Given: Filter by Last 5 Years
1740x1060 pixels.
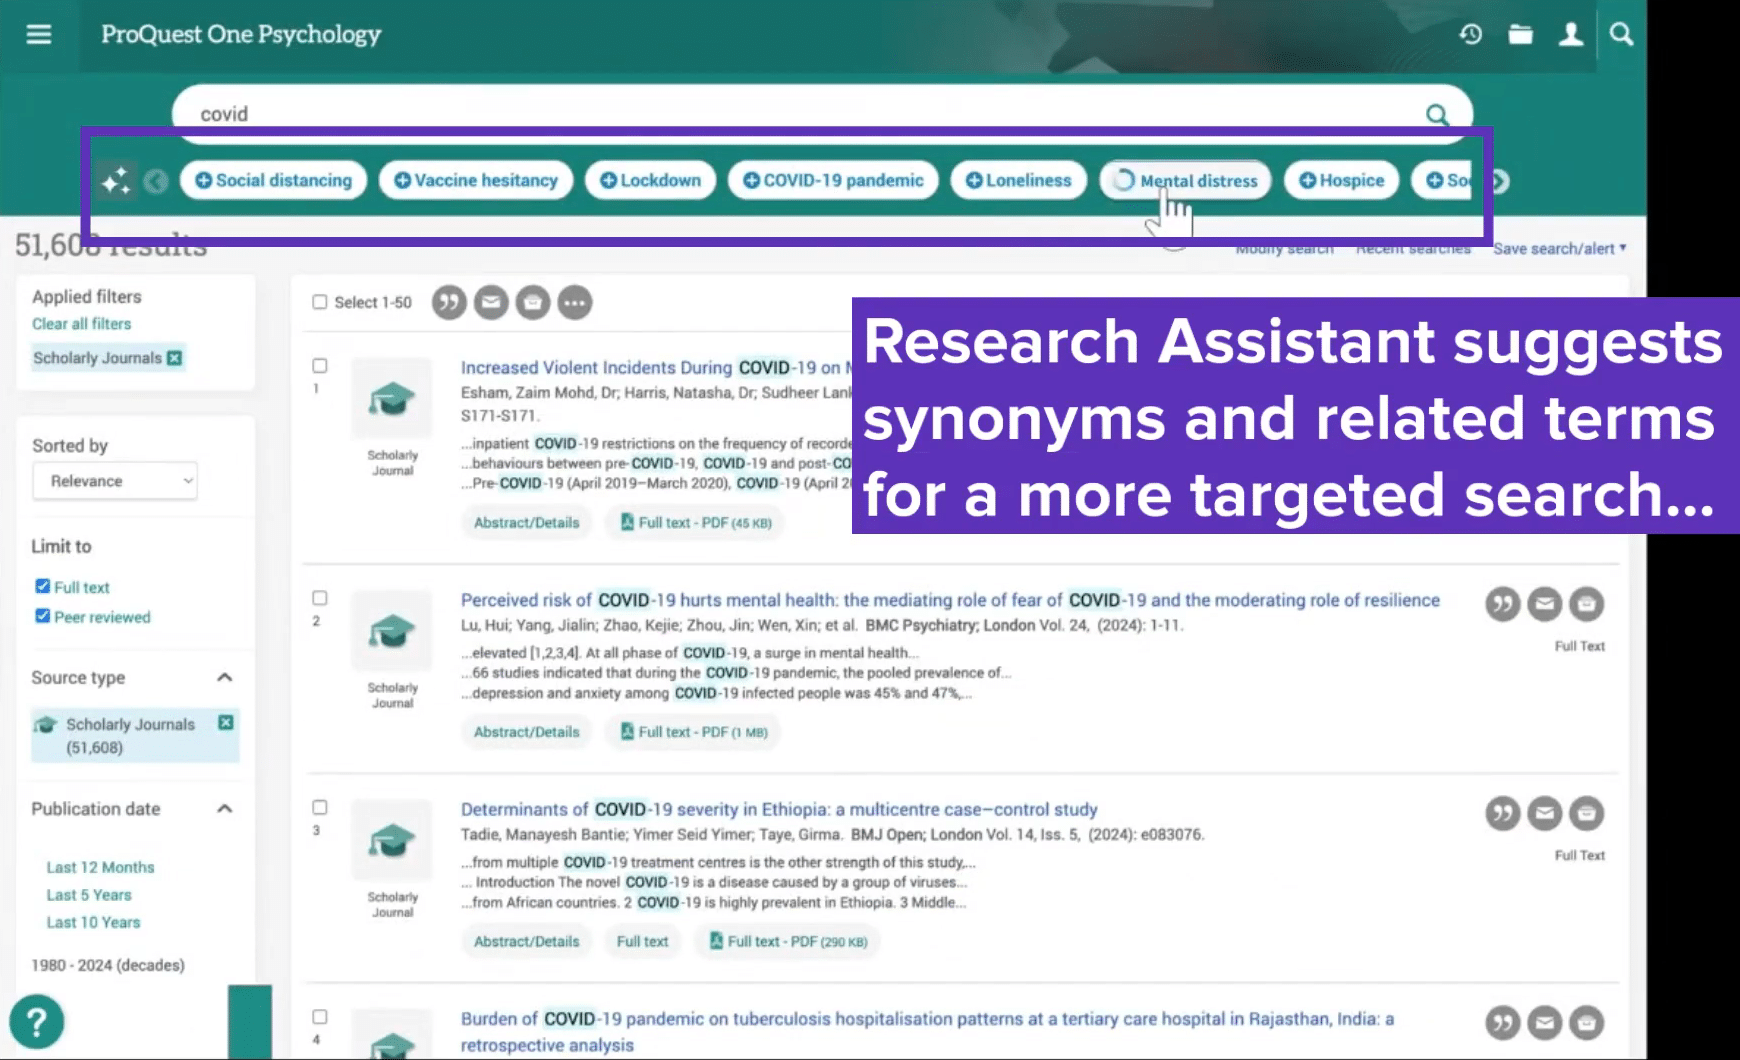Looking at the screenshot, I should tap(89, 895).
